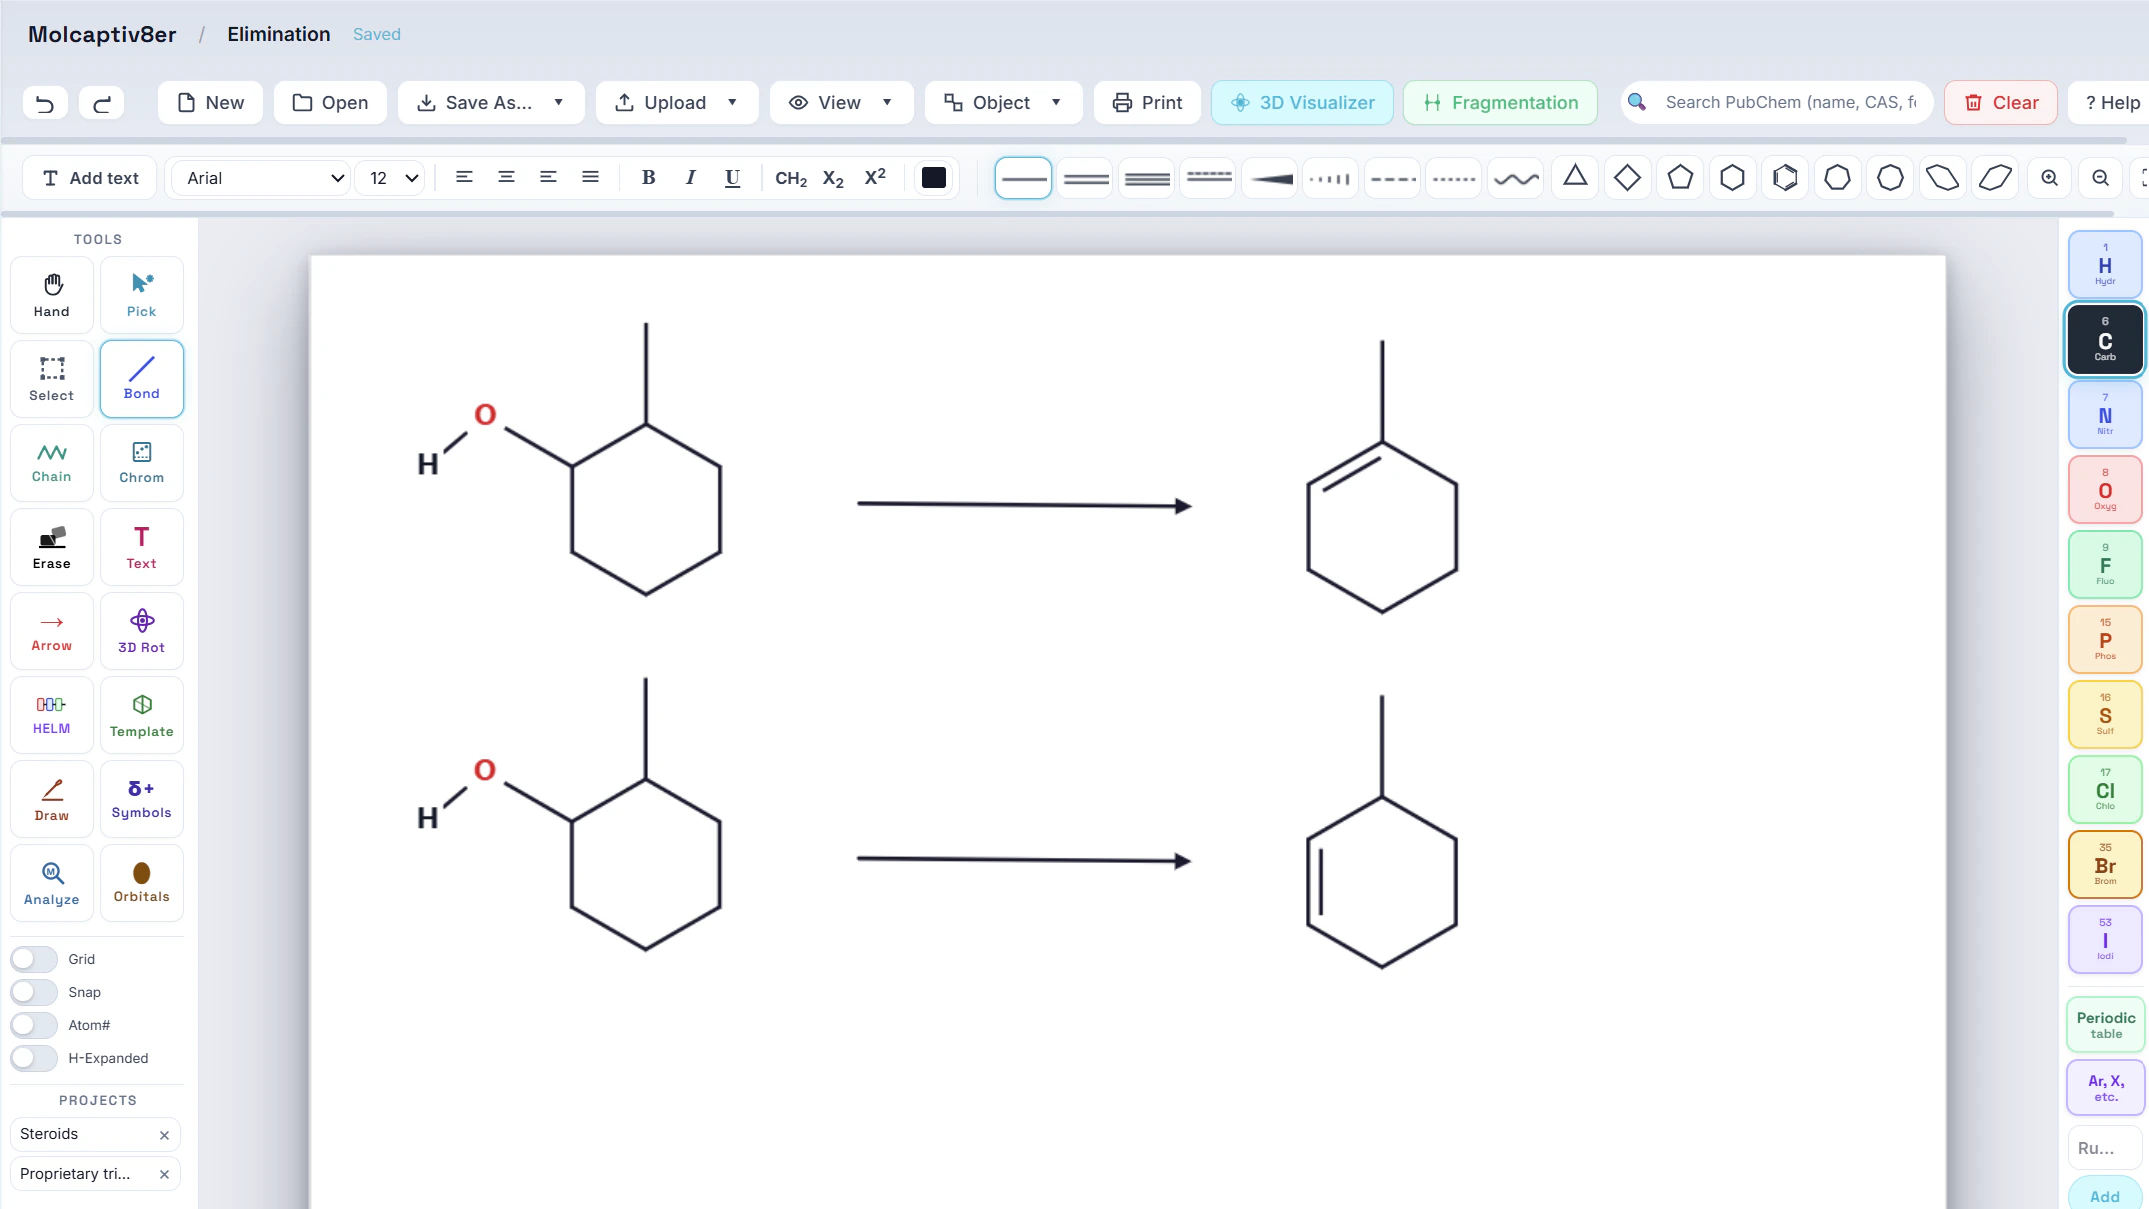Click the black text color swatch

[934, 178]
